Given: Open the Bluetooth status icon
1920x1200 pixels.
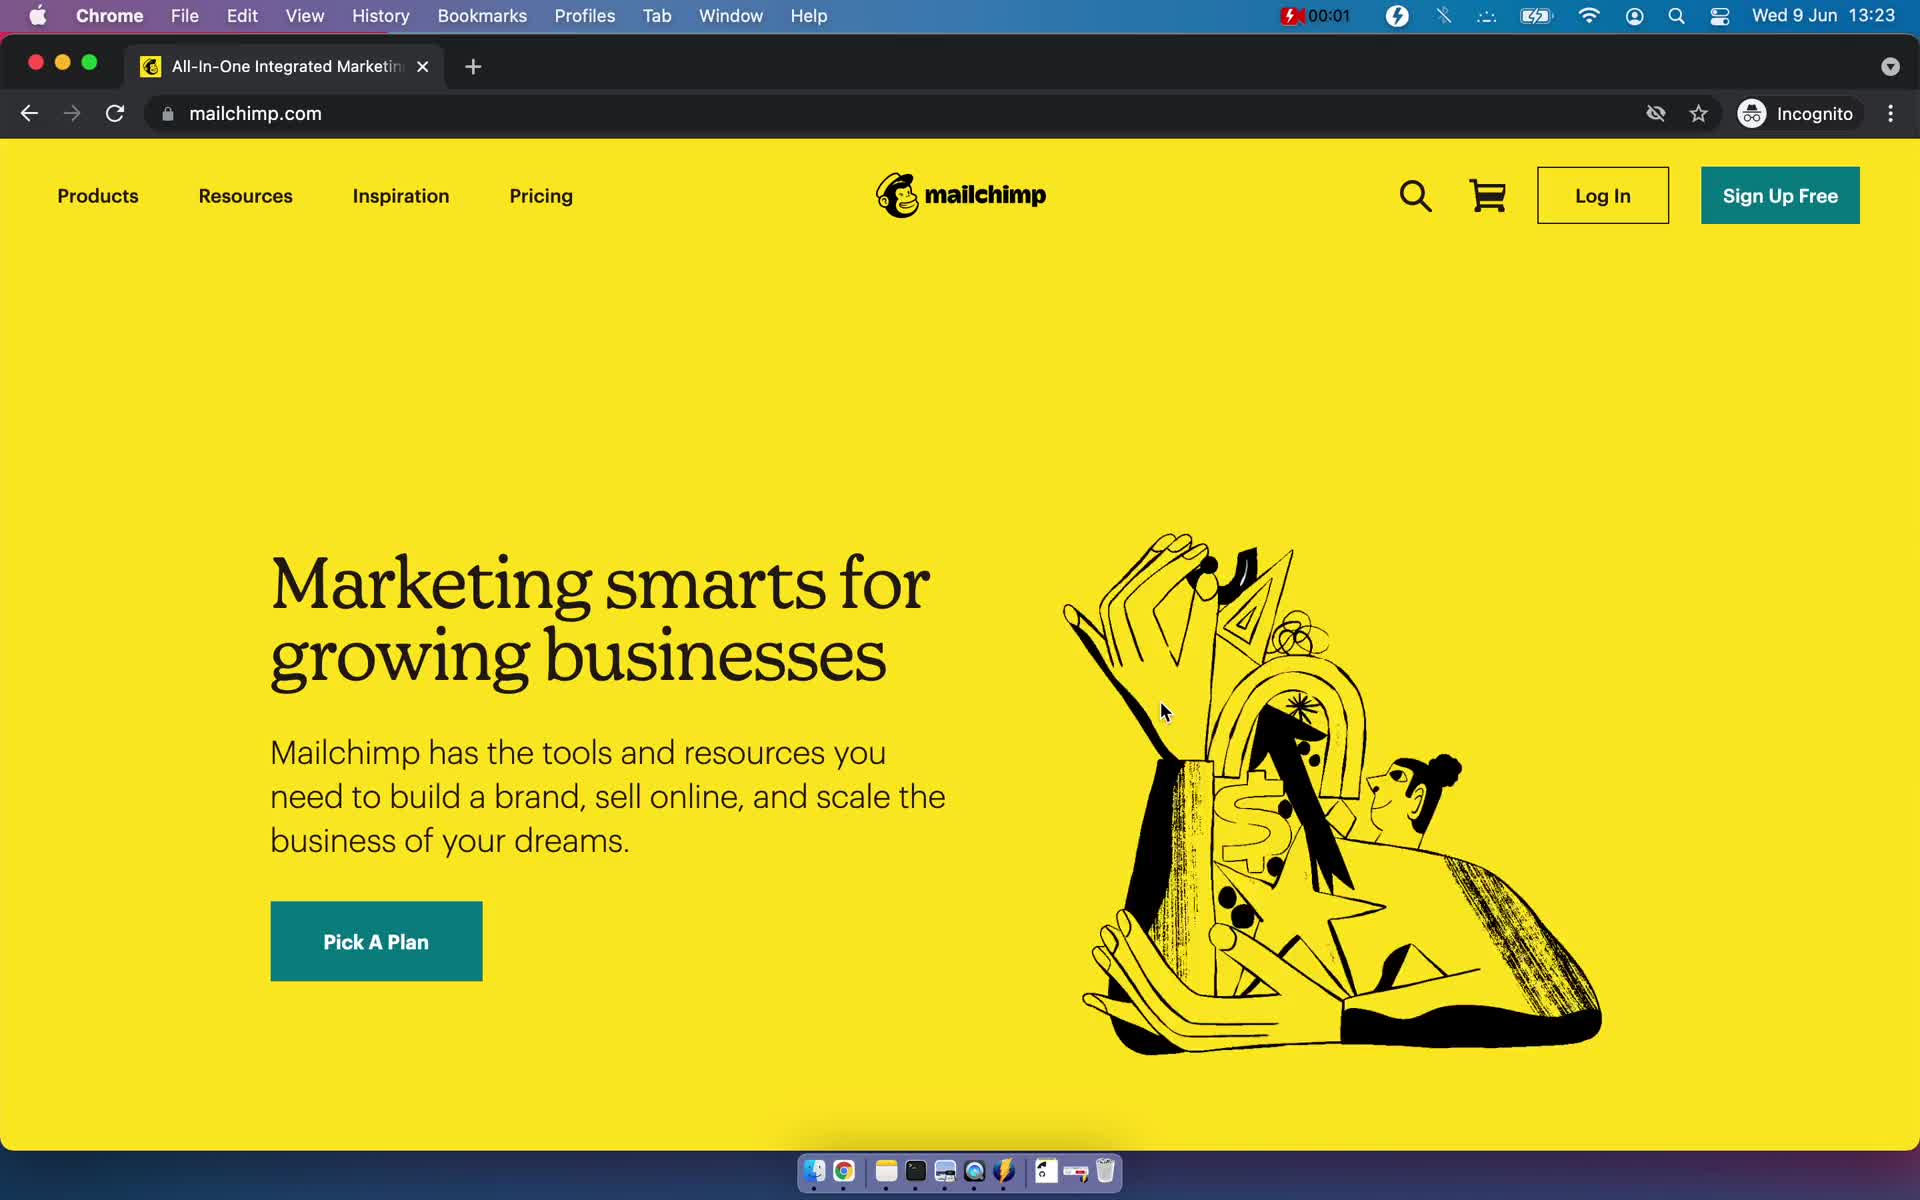Looking at the screenshot, I should pyautogui.click(x=1443, y=16).
